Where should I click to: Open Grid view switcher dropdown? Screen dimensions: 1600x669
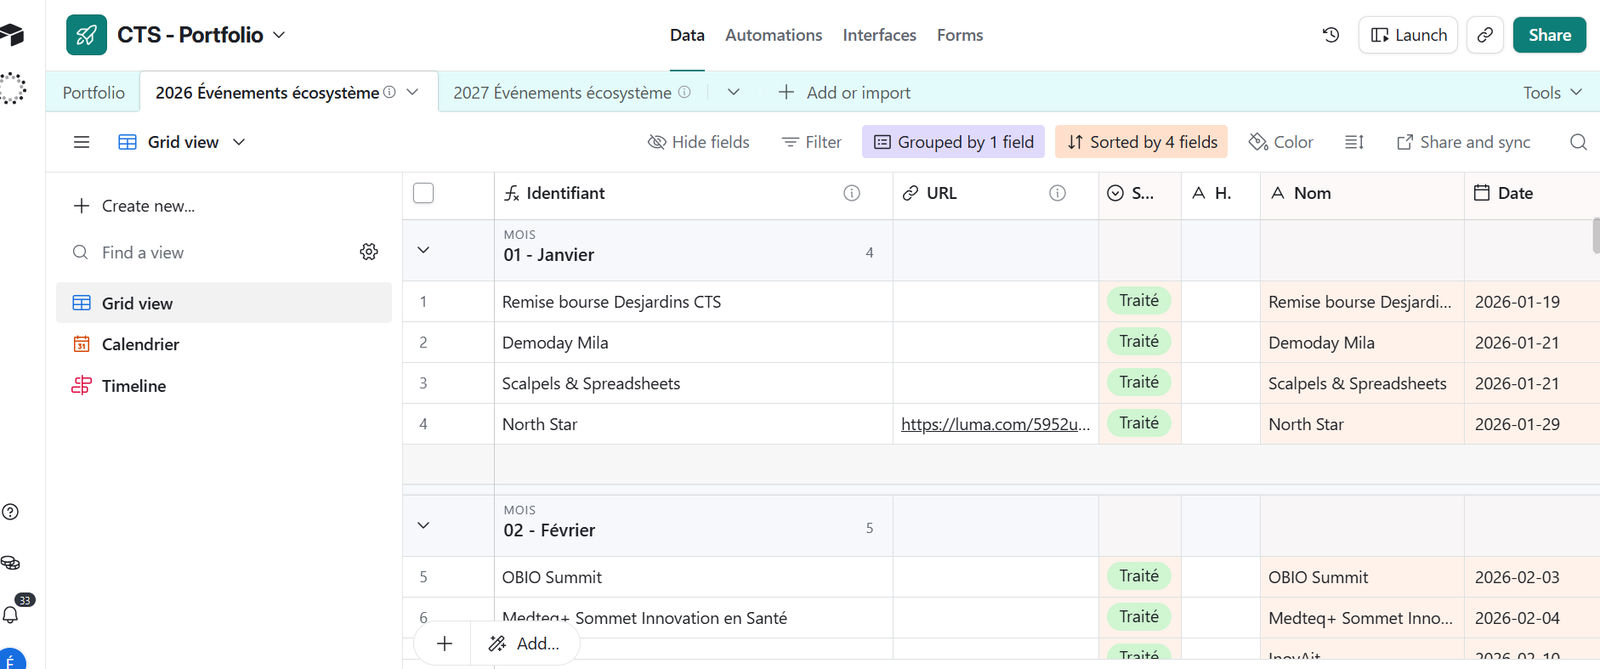tap(182, 142)
